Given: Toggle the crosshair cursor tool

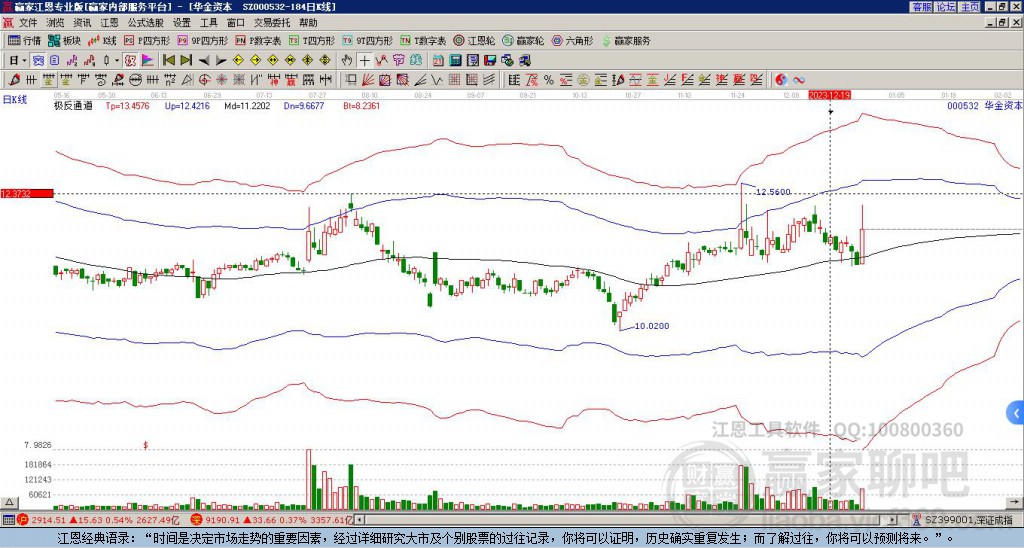Looking at the screenshot, I should point(364,61).
